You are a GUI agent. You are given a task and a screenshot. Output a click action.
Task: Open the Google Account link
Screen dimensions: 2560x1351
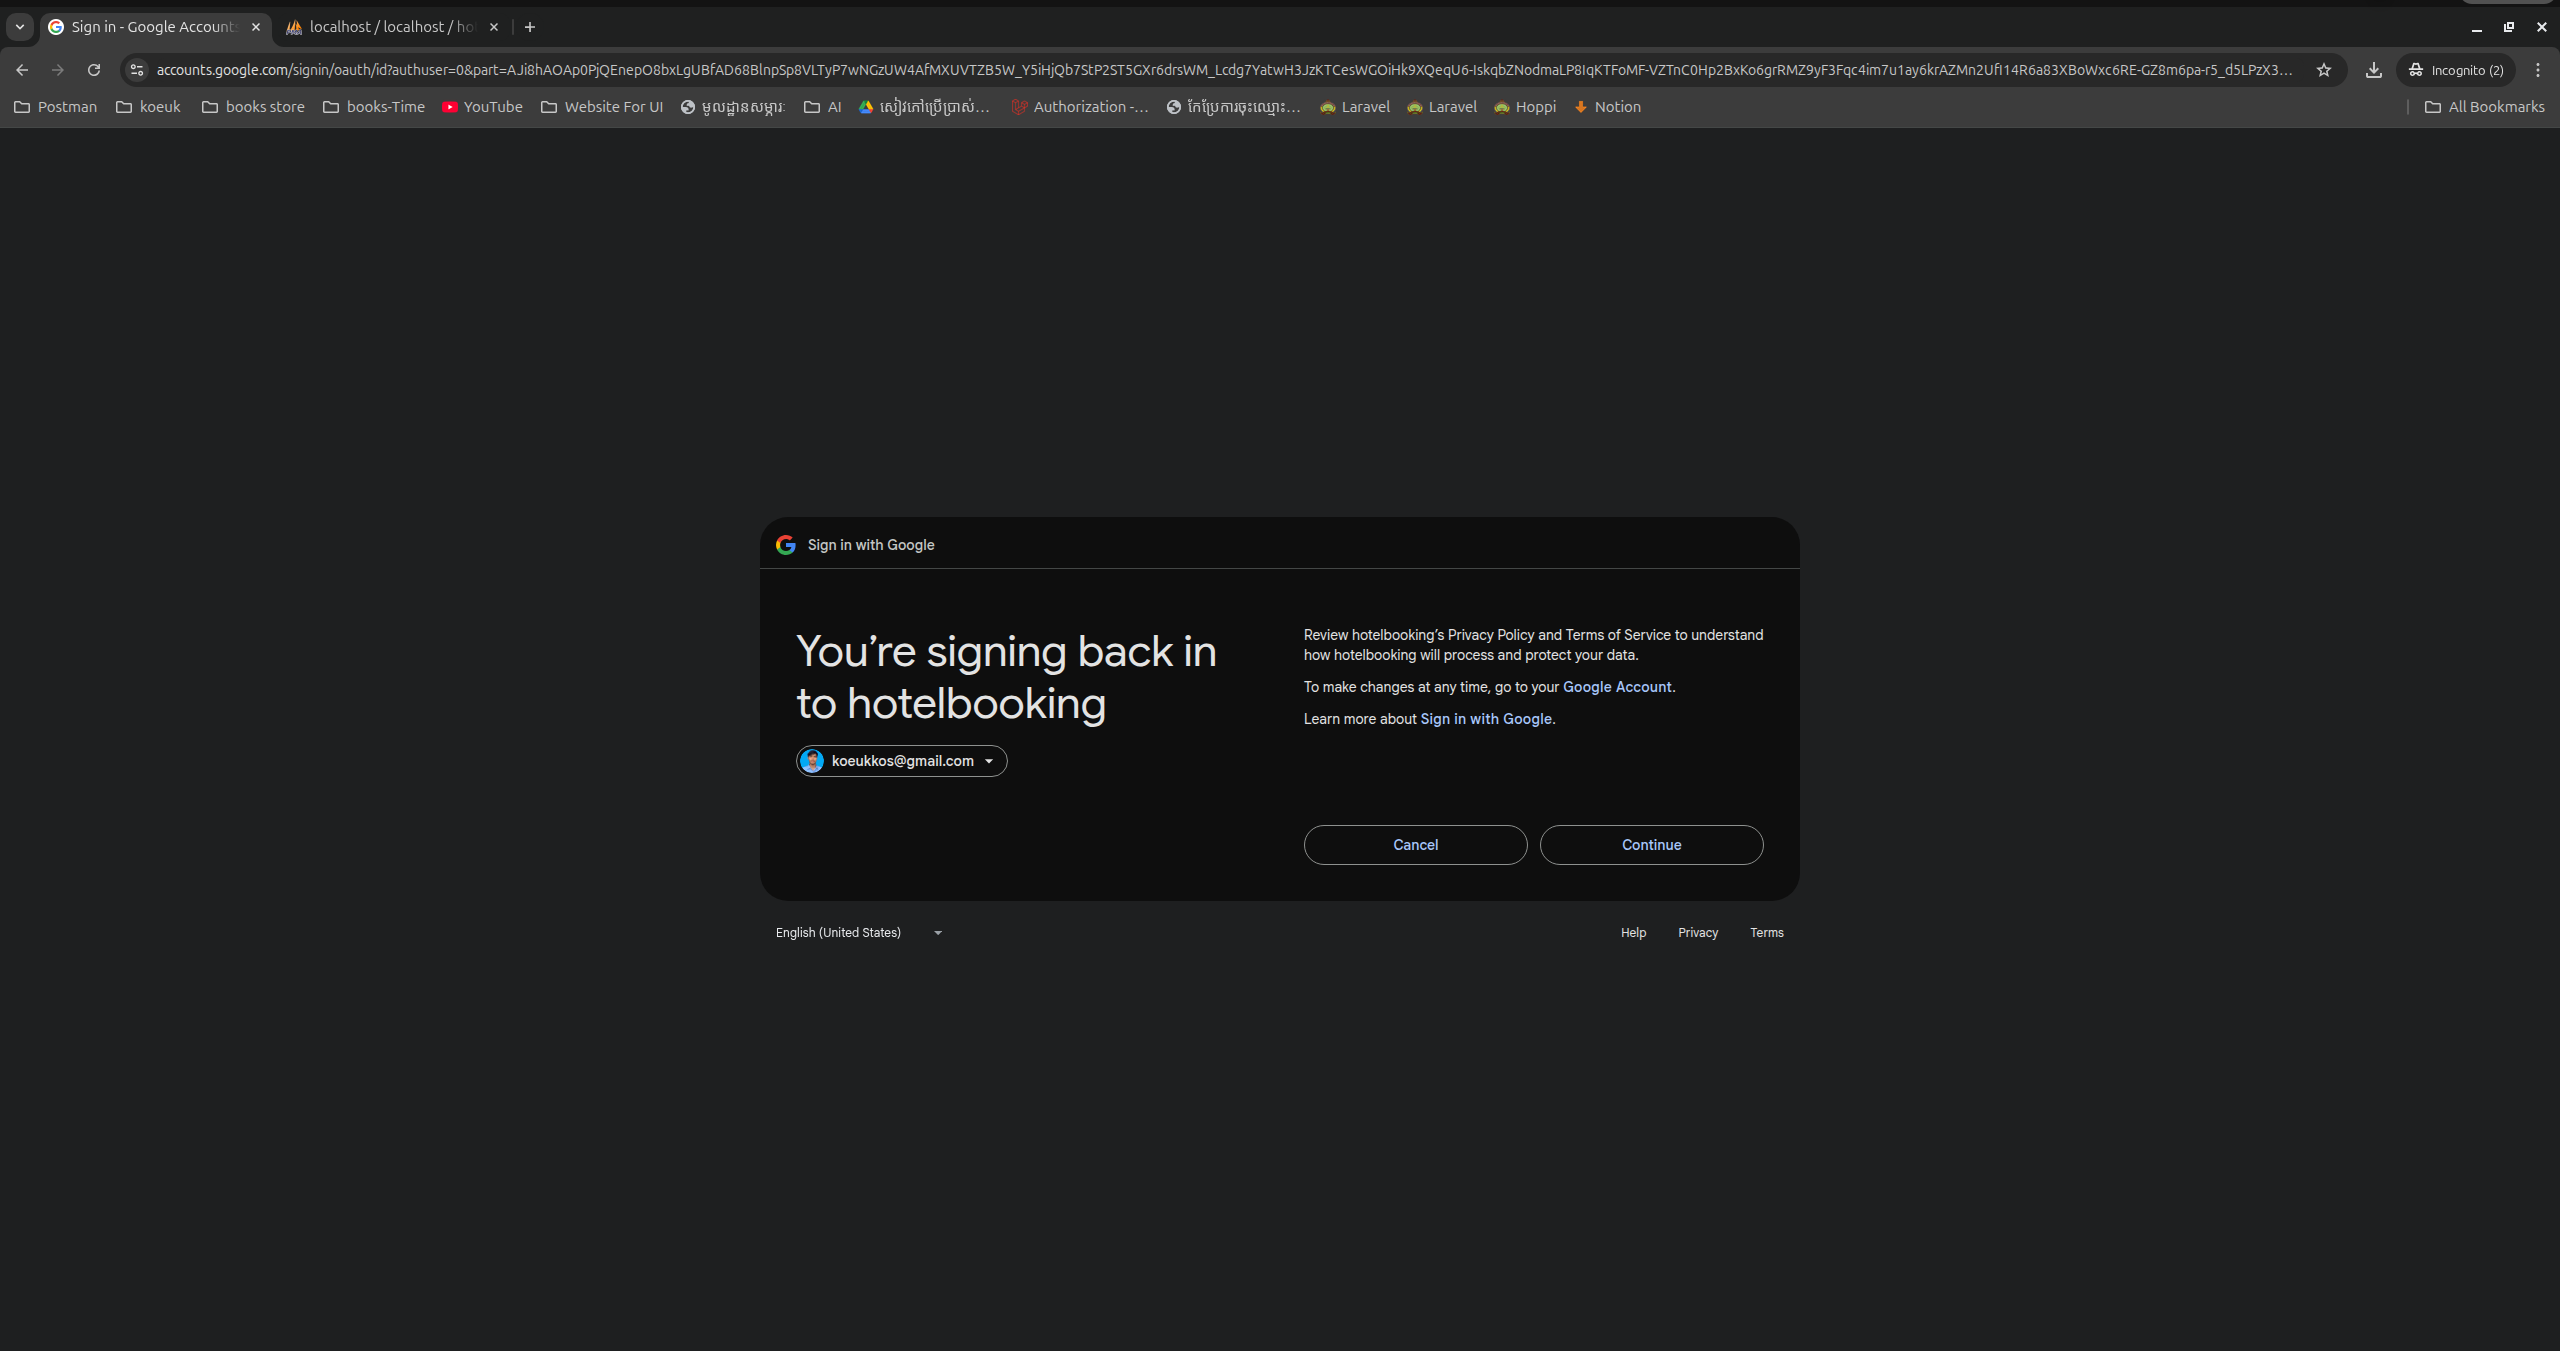[x=1617, y=687]
